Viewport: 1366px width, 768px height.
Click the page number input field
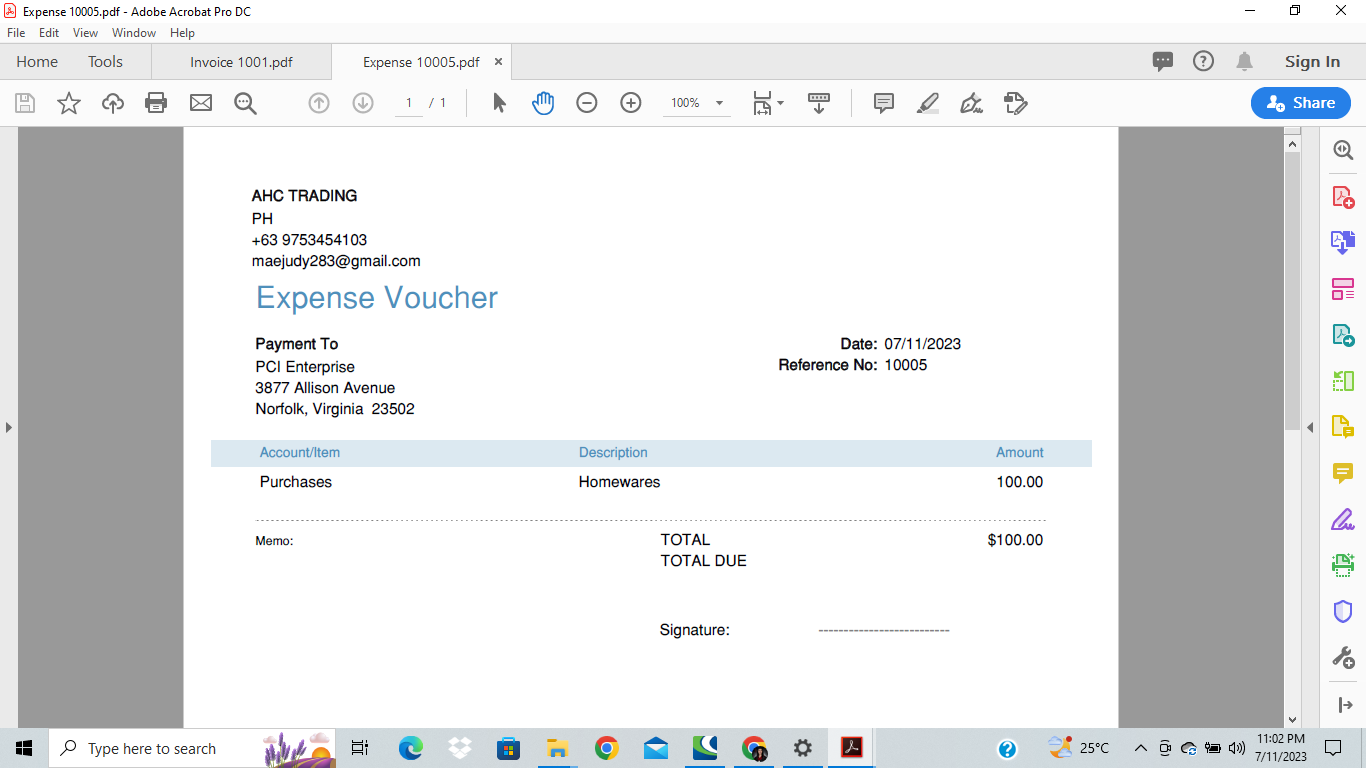tap(409, 103)
